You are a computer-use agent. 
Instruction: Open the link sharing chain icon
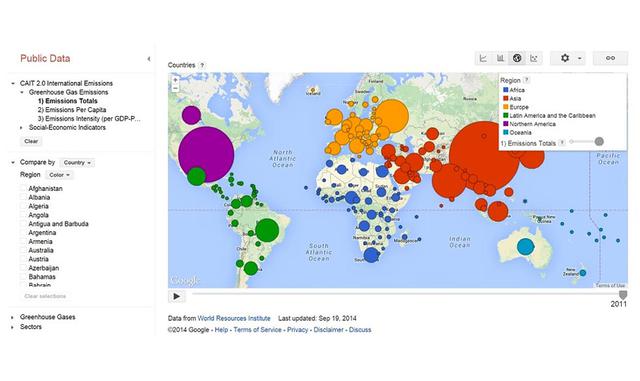point(610,58)
